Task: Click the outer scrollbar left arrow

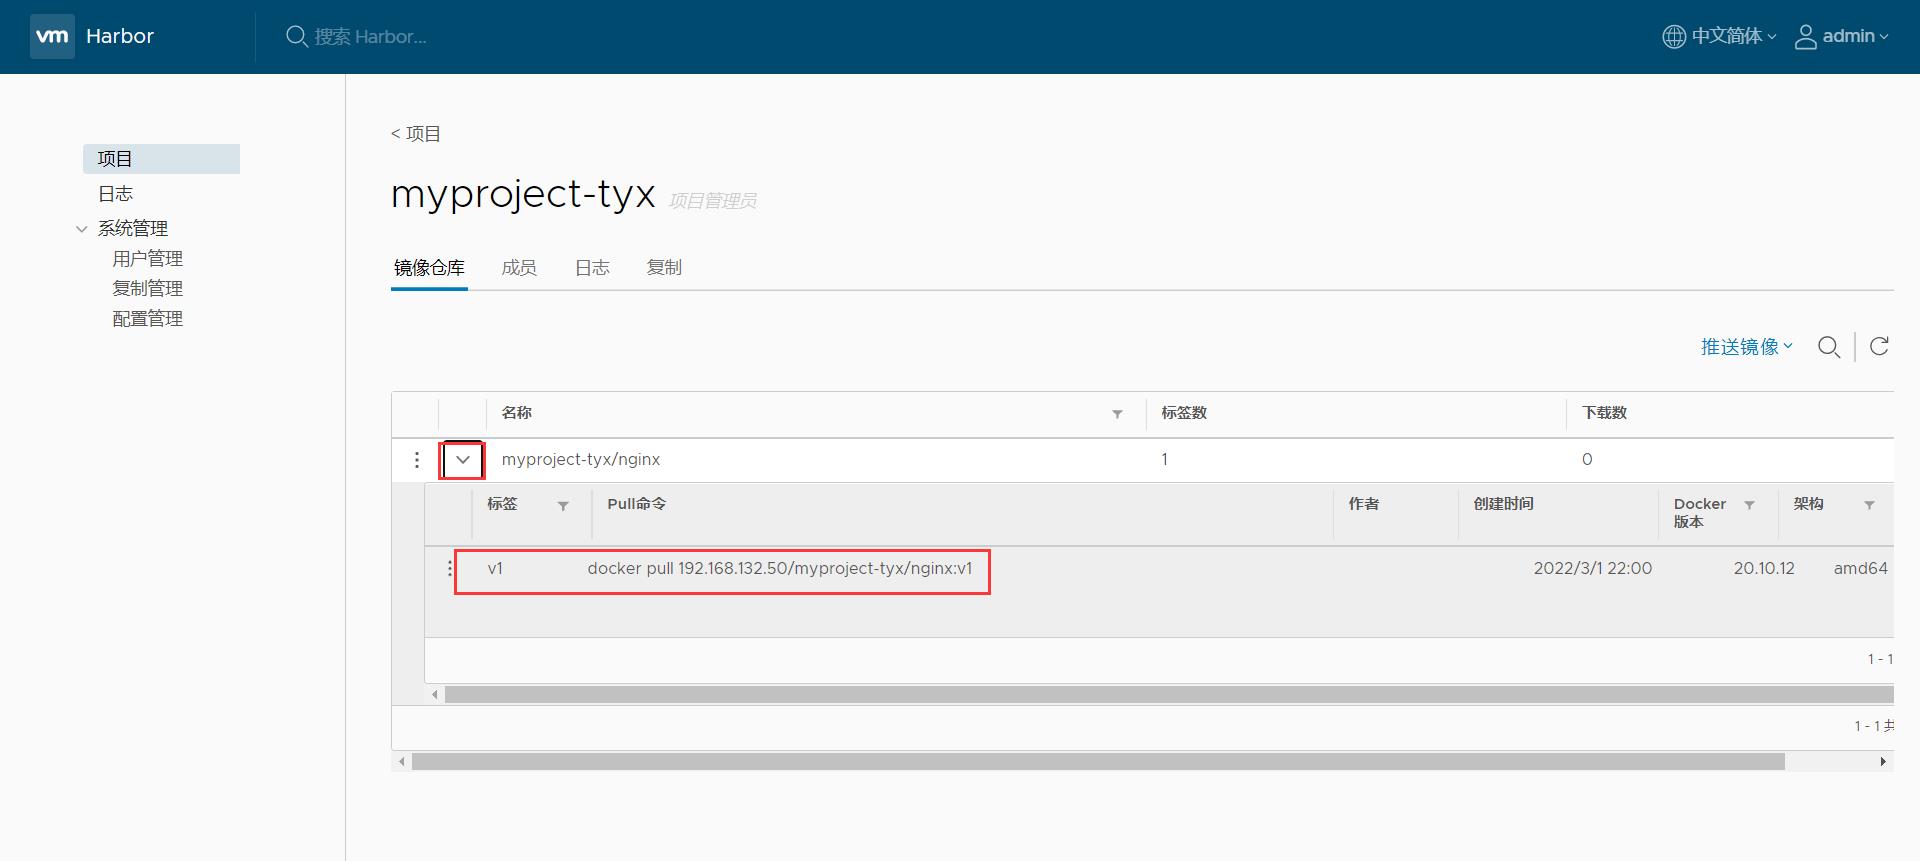Action: point(402,762)
